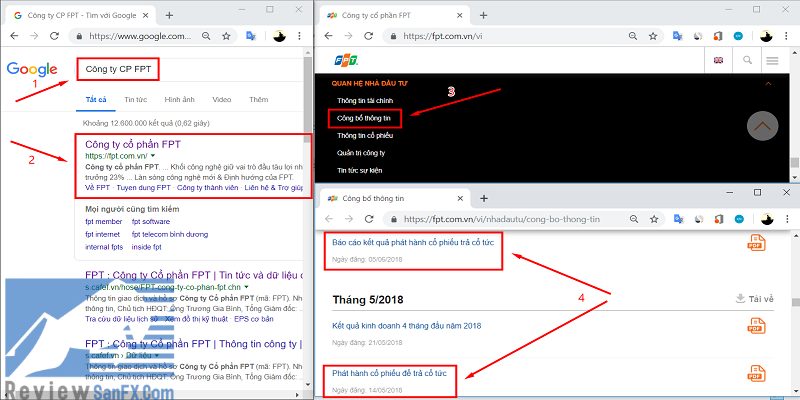Open 'Kết quả kinh doanh 4 tháng đầu năm 2018'
Screen dimensions: 800x400
pyautogui.click(x=407, y=326)
